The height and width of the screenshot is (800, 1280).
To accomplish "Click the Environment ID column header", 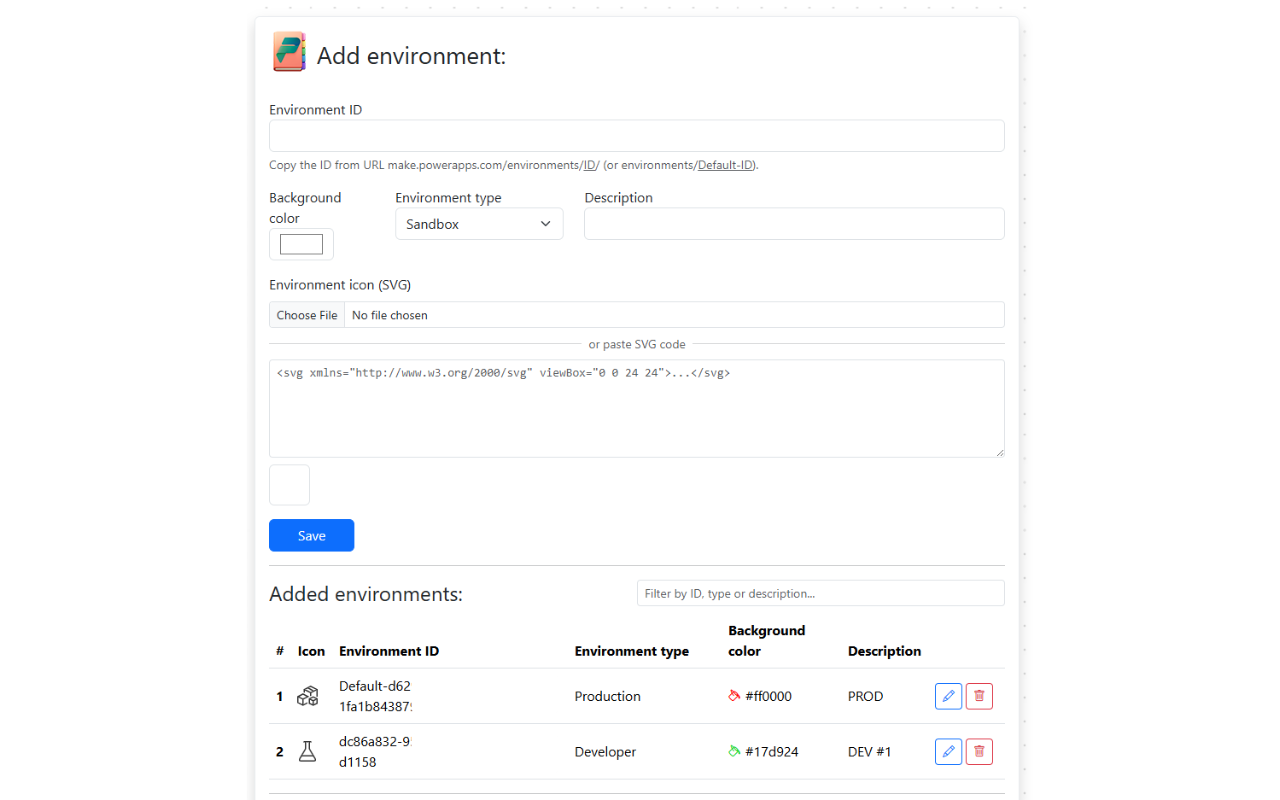I will pyautogui.click(x=389, y=651).
